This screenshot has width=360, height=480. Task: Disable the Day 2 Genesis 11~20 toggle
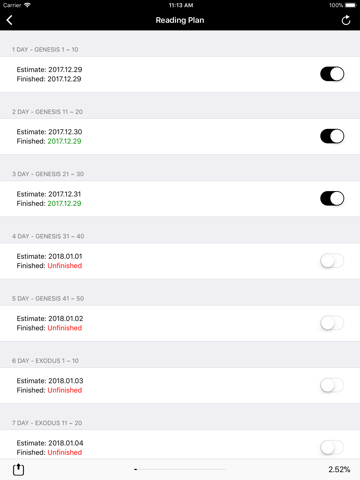(x=332, y=136)
